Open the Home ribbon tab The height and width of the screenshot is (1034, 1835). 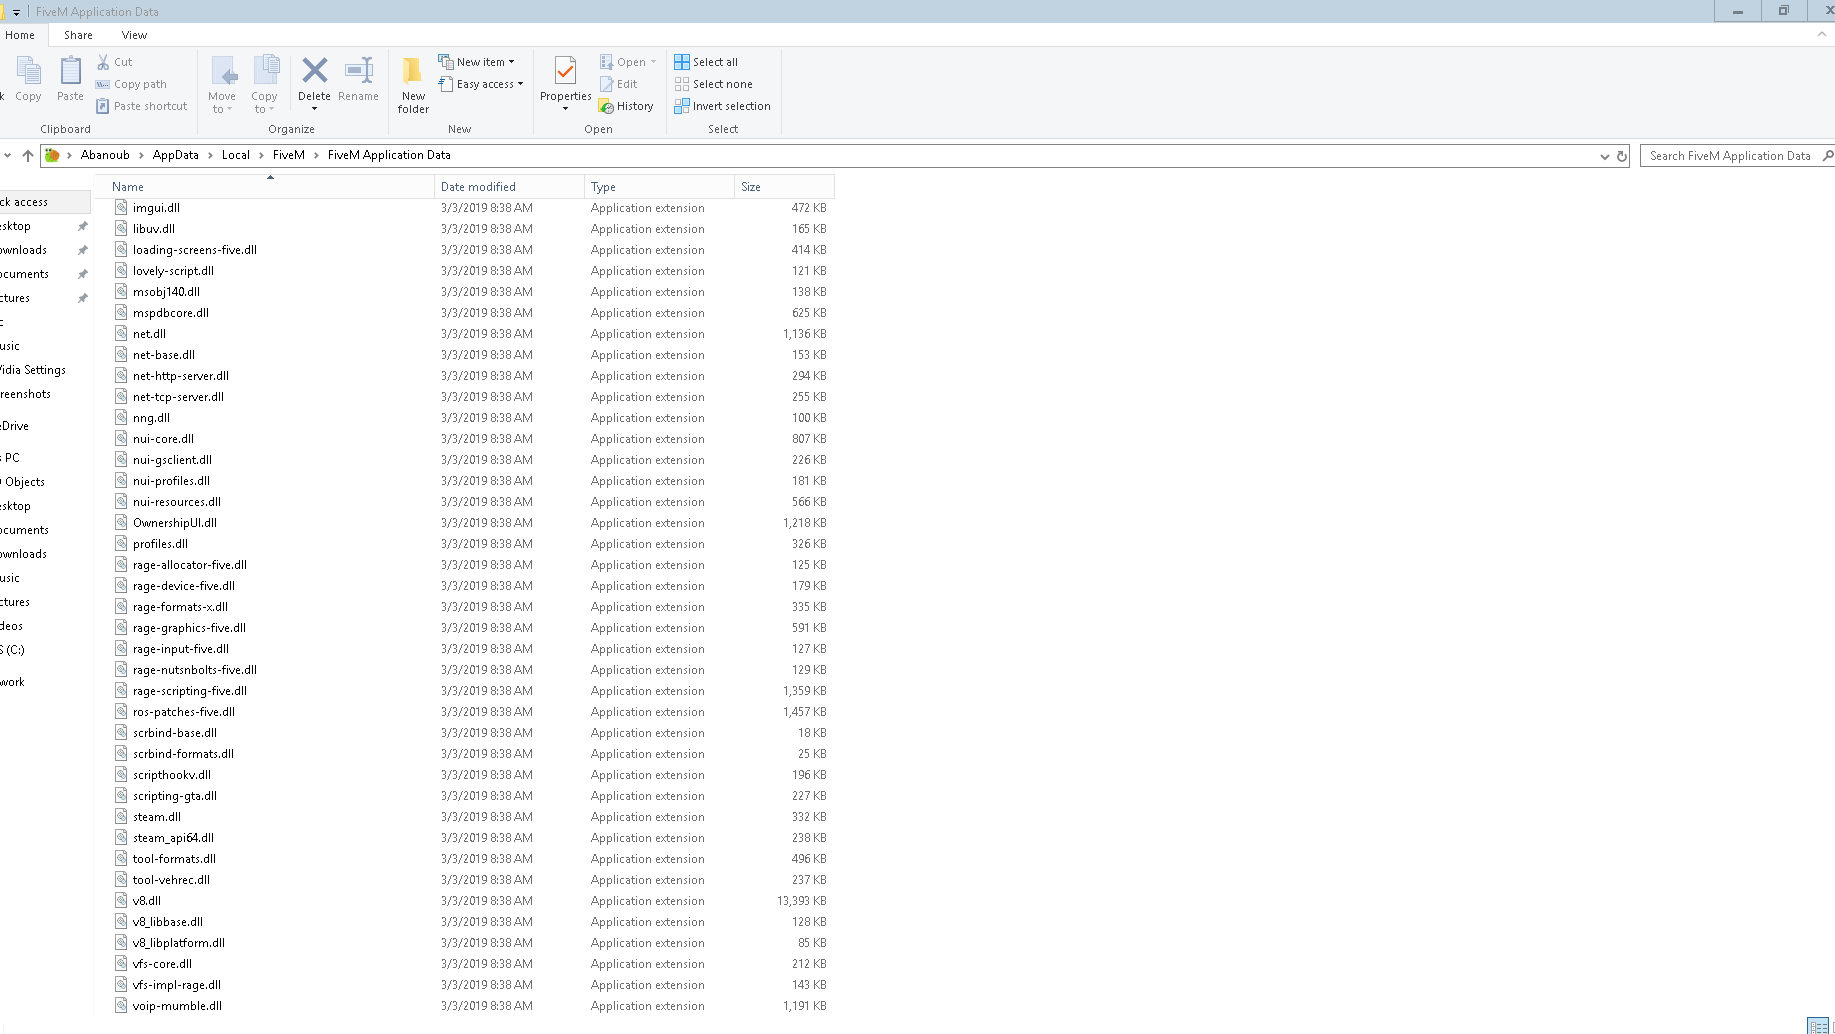coord(20,35)
